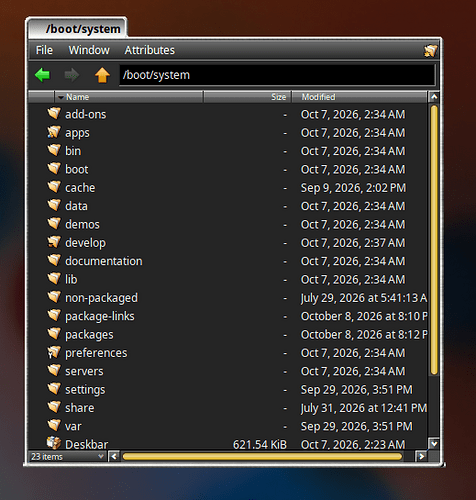Select the 'package-links' folder name
The image size is (476, 500).
coord(100,316)
